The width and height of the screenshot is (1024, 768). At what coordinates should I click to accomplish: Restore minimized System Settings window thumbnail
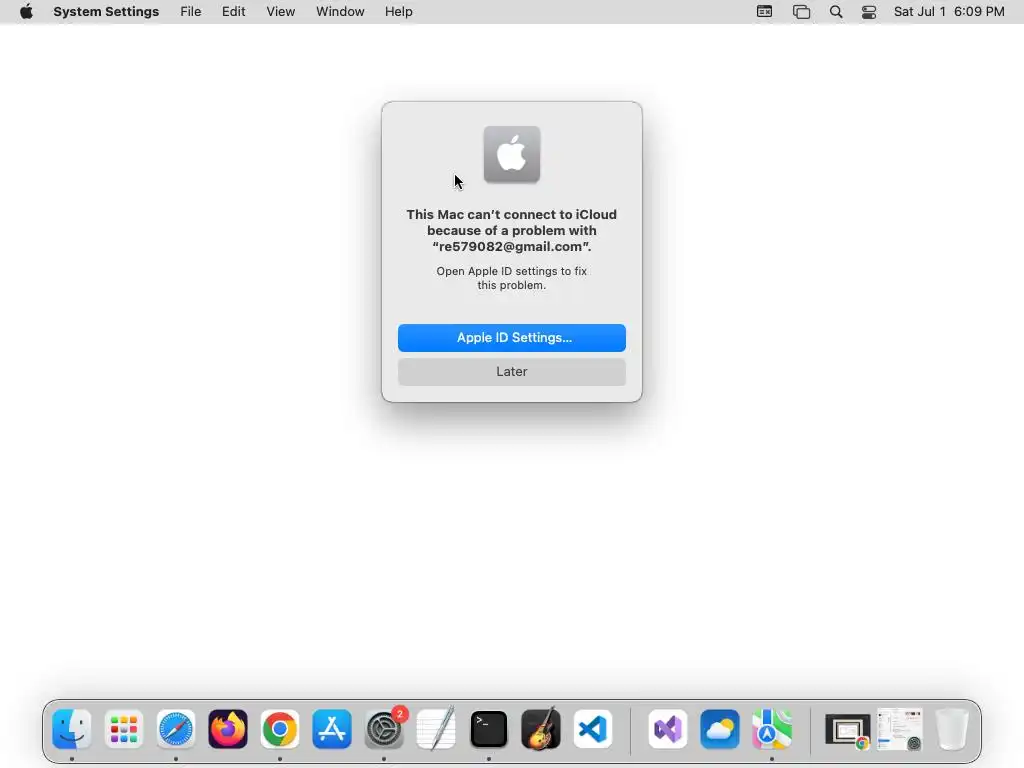(900, 729)
